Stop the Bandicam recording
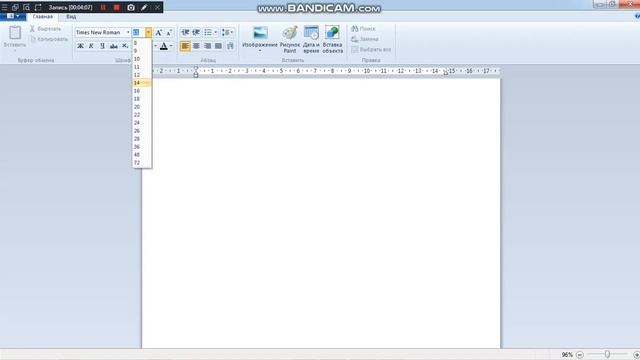The width and height of the screenshot is (640, 360). [x=116, y=7]
